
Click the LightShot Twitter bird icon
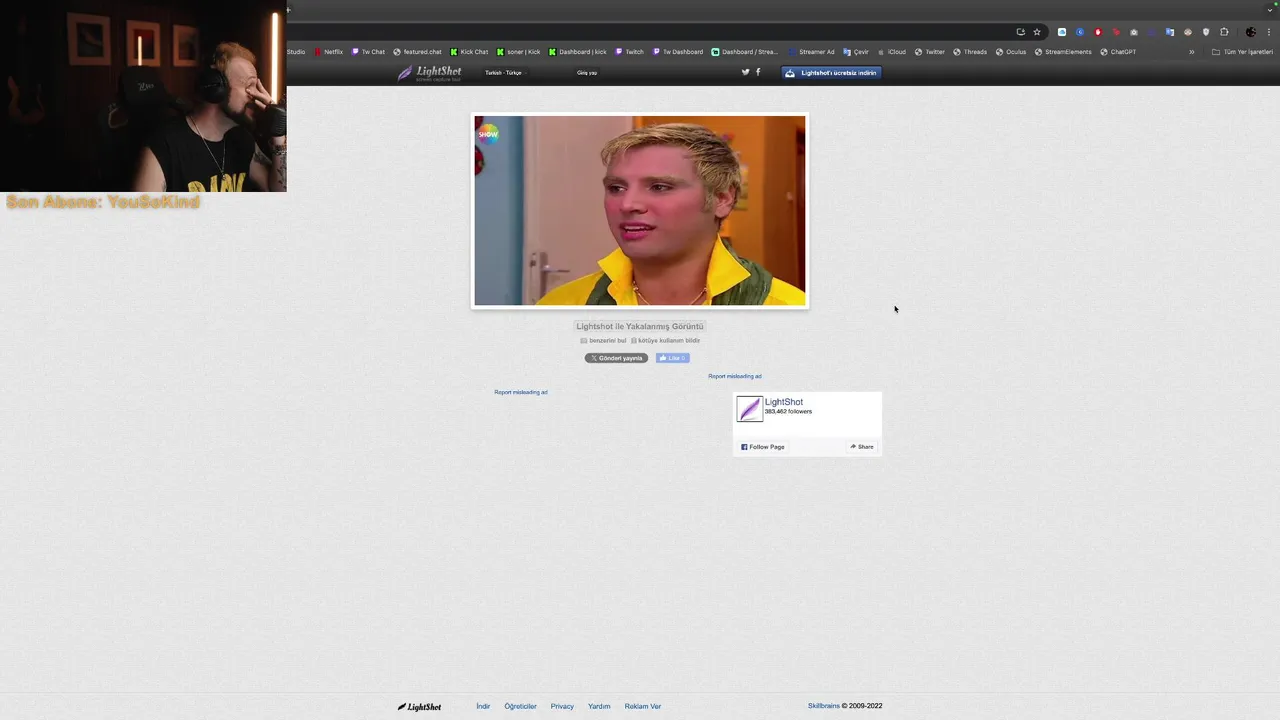coord(745,72)
